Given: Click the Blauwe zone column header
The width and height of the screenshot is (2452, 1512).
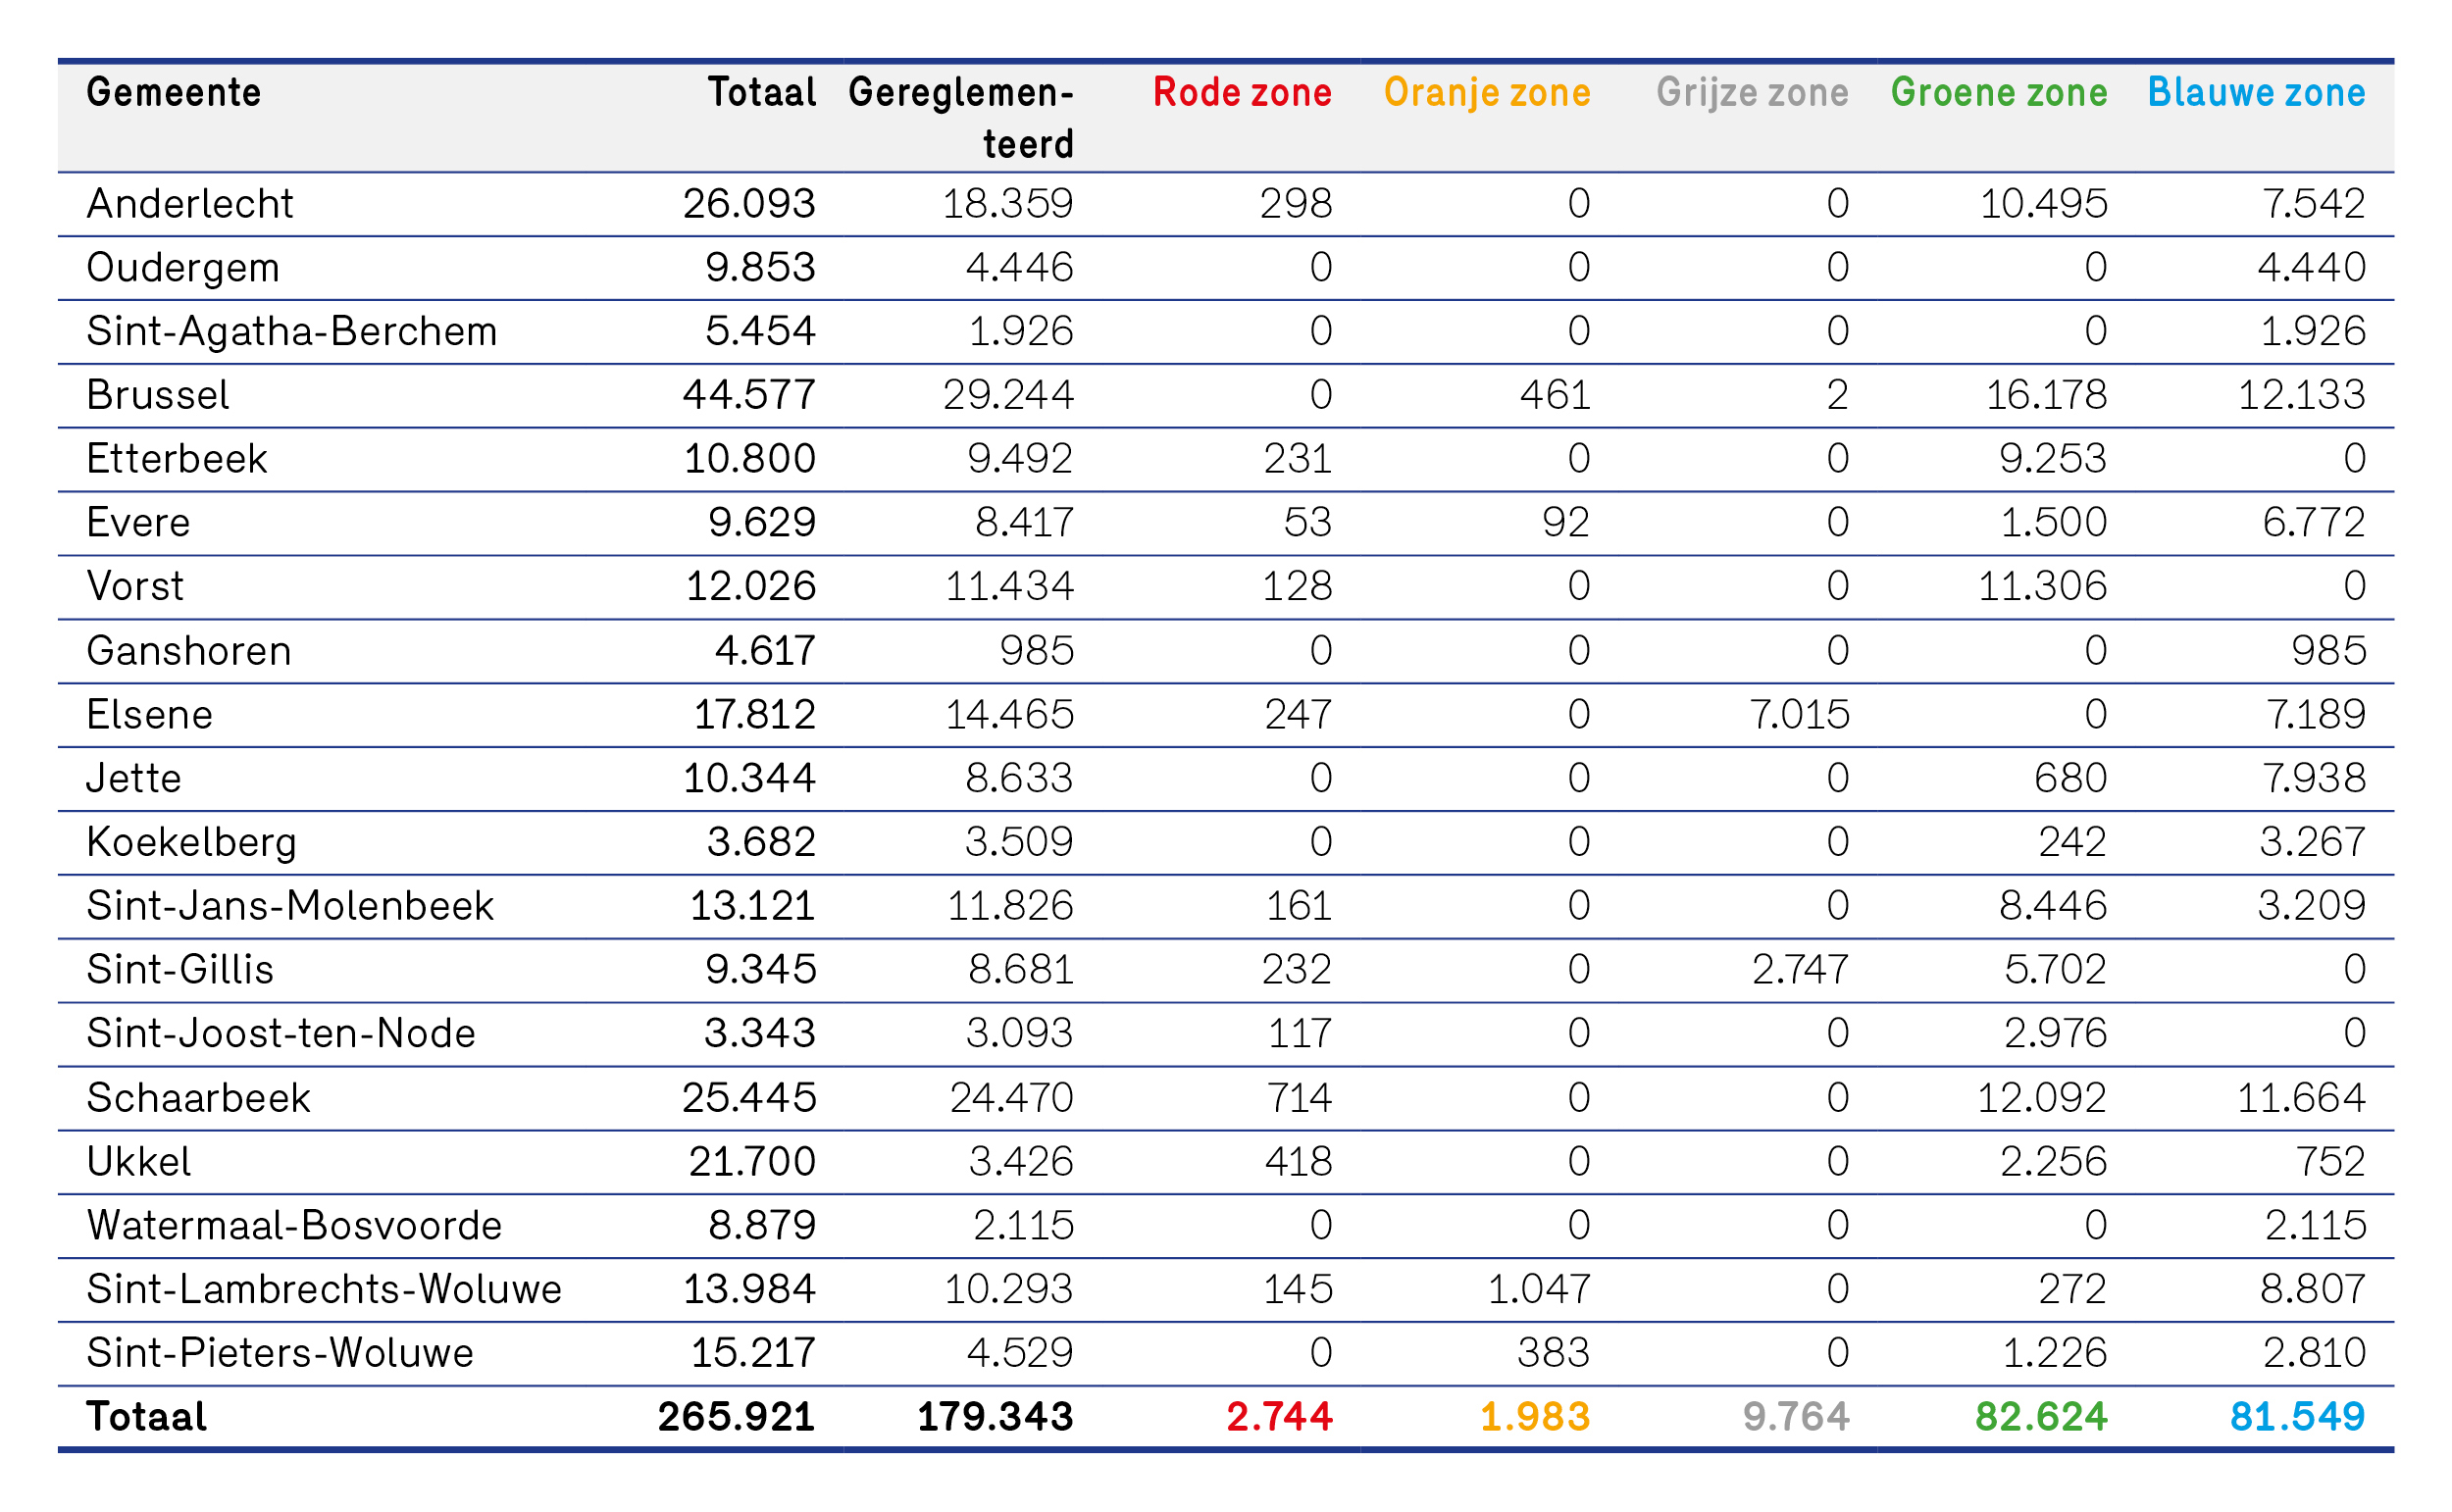Looking at the screenshot, I should [2257, 92].
